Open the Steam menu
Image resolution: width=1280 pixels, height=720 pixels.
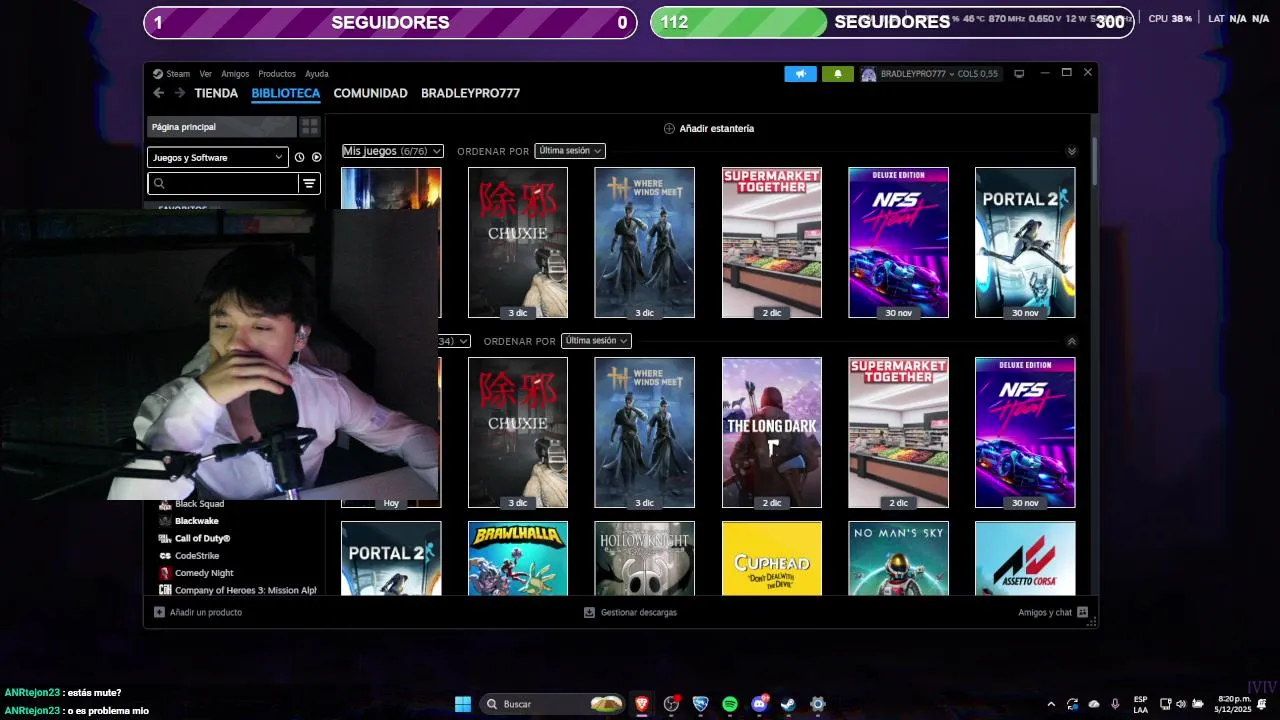point(178,74)
